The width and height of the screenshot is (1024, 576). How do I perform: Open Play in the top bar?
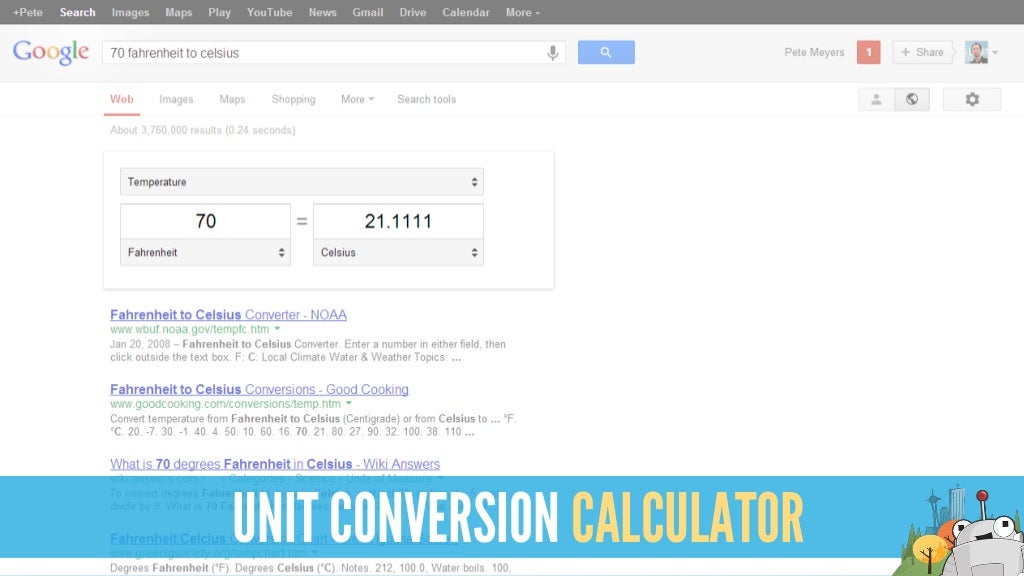click(219, 12)
